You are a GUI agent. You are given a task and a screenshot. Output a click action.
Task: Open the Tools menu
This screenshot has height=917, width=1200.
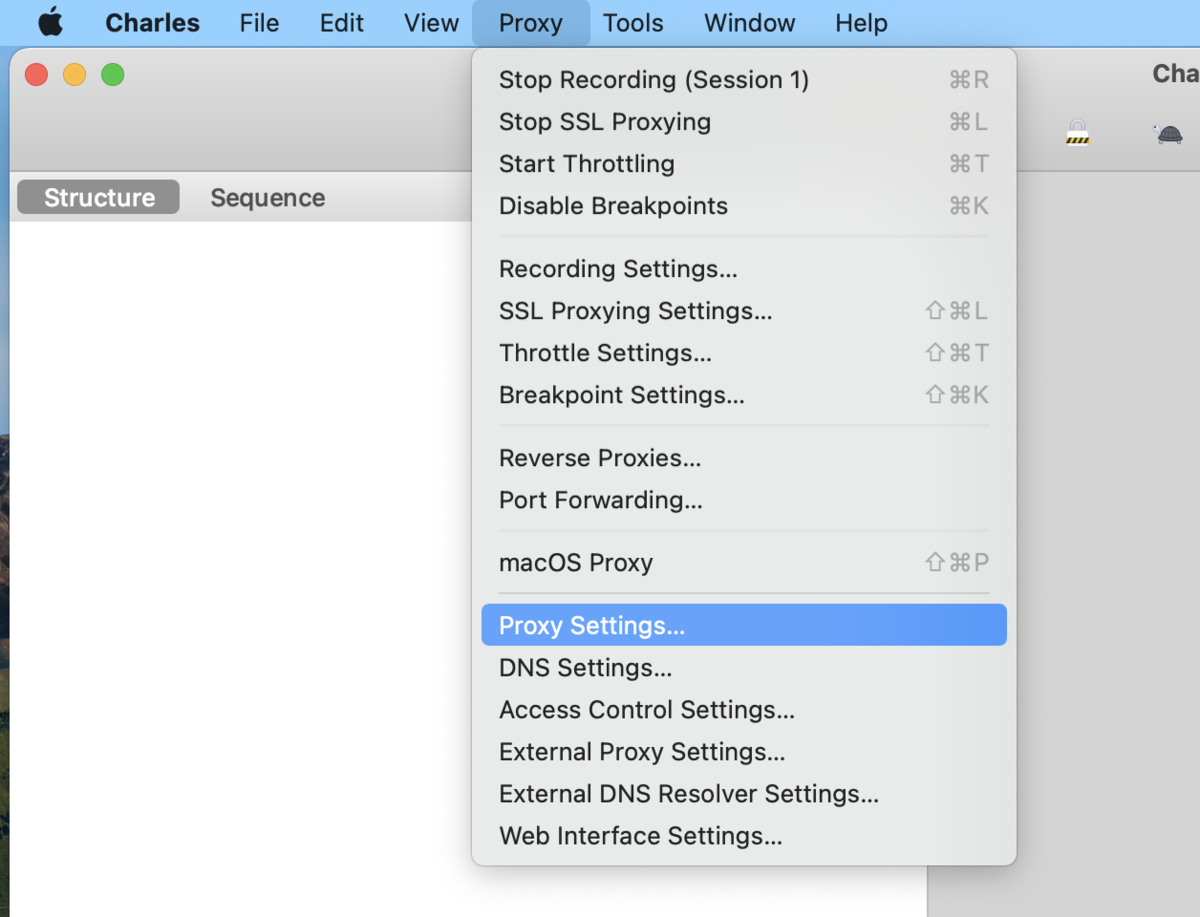[633, 23]
